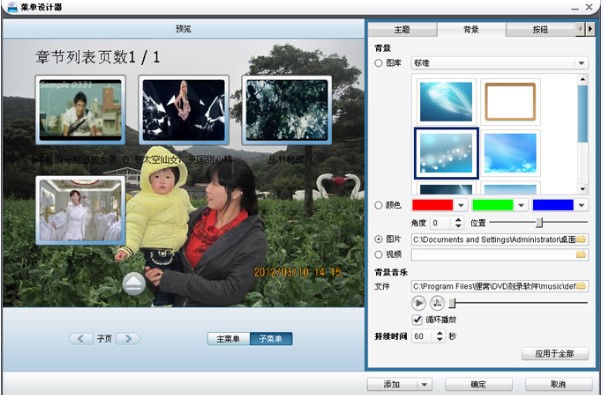Switch to the 主题 tab
Screen dimensions: 604x395
click(402, 30)
